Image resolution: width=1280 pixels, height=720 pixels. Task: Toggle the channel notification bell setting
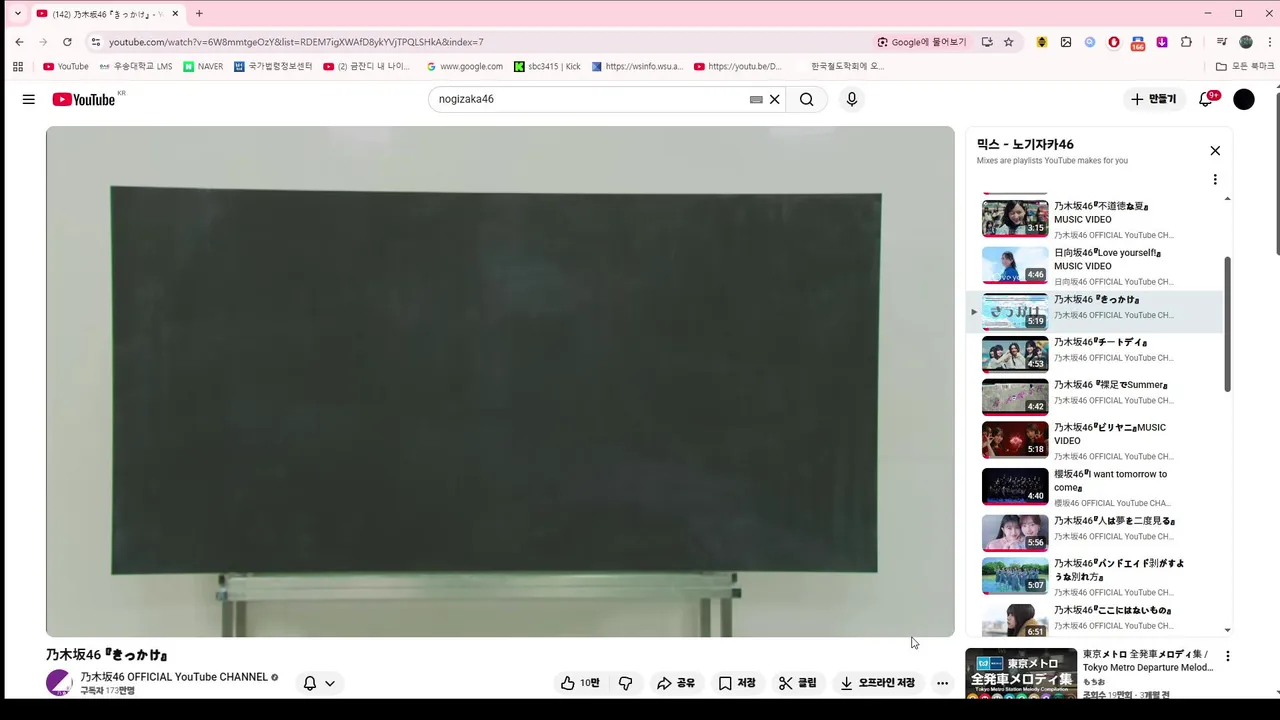(x=319, y=683)
